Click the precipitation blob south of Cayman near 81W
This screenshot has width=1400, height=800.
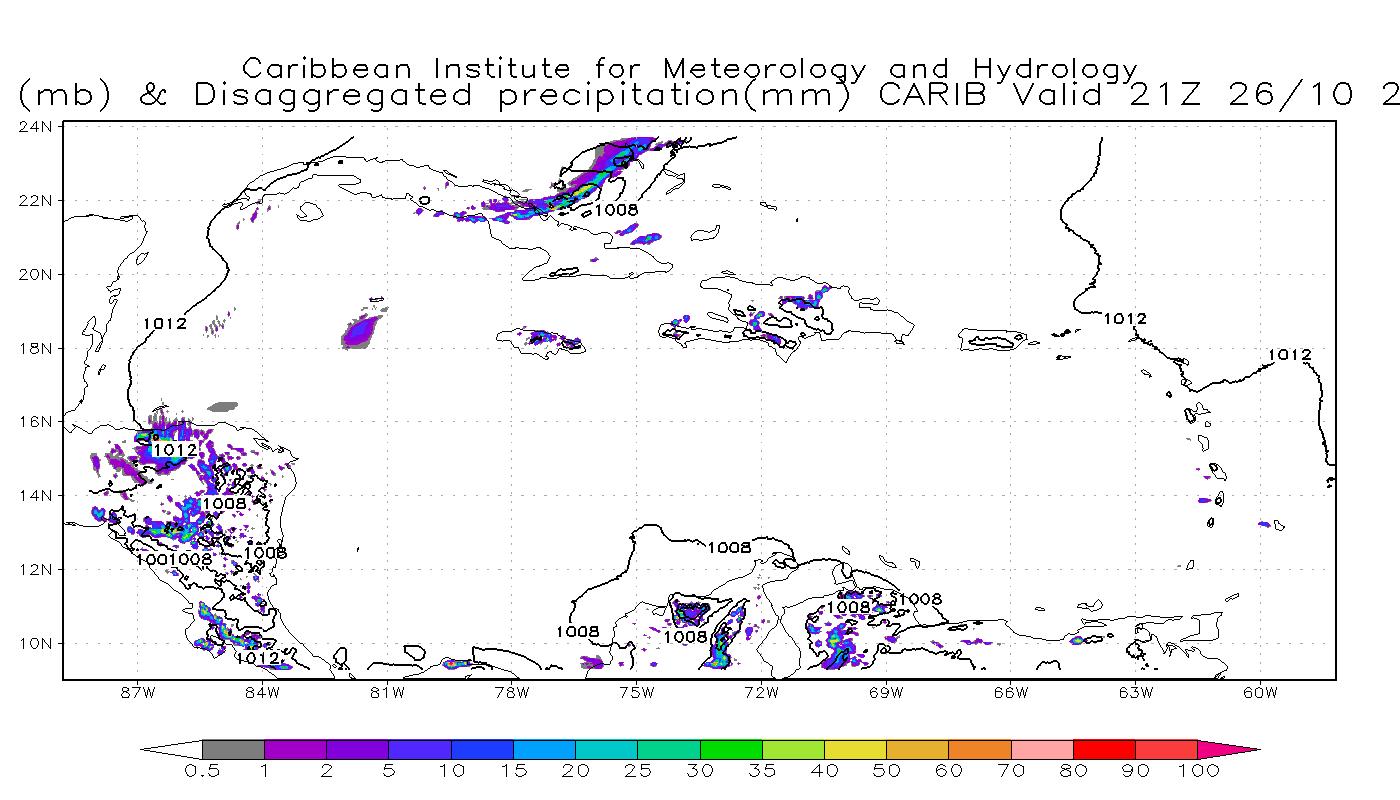point(360,331)
